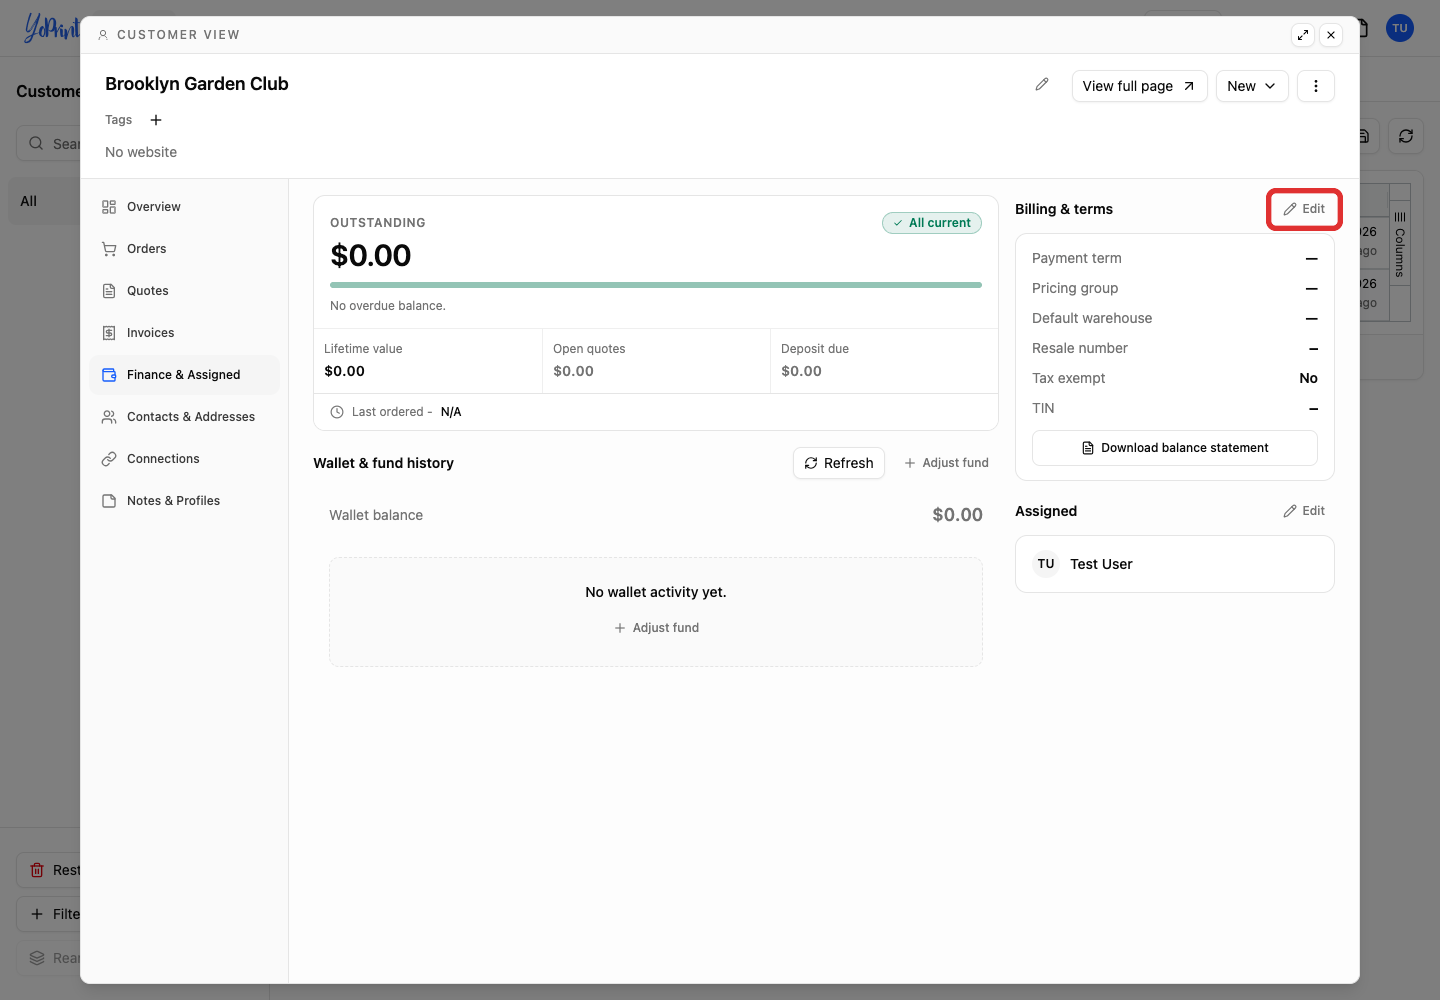Image resolution: width=1440 pixels, height=1000 pixels.
Task: Click View full page button
Action: tap(1140, 86)
